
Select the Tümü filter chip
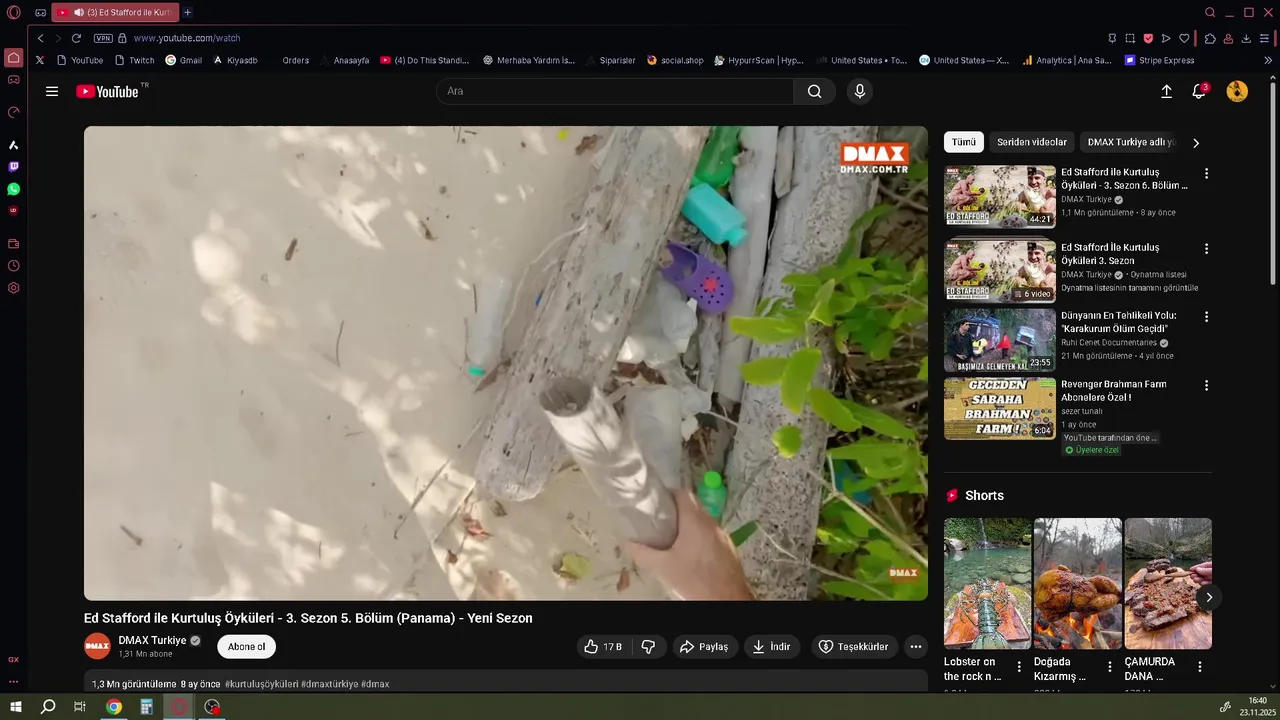point(964,142)
